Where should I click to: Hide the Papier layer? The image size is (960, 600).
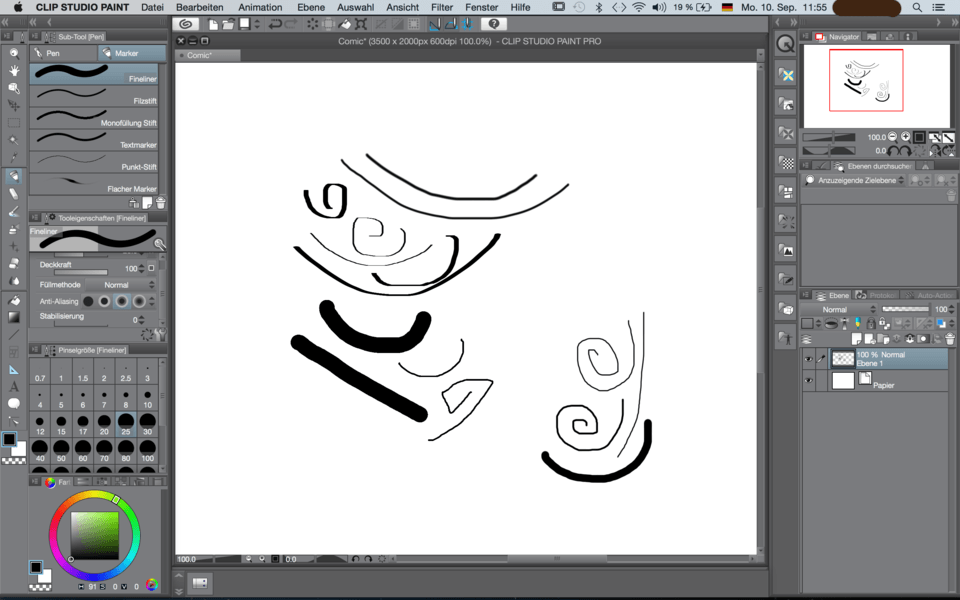tap(809, 380)
